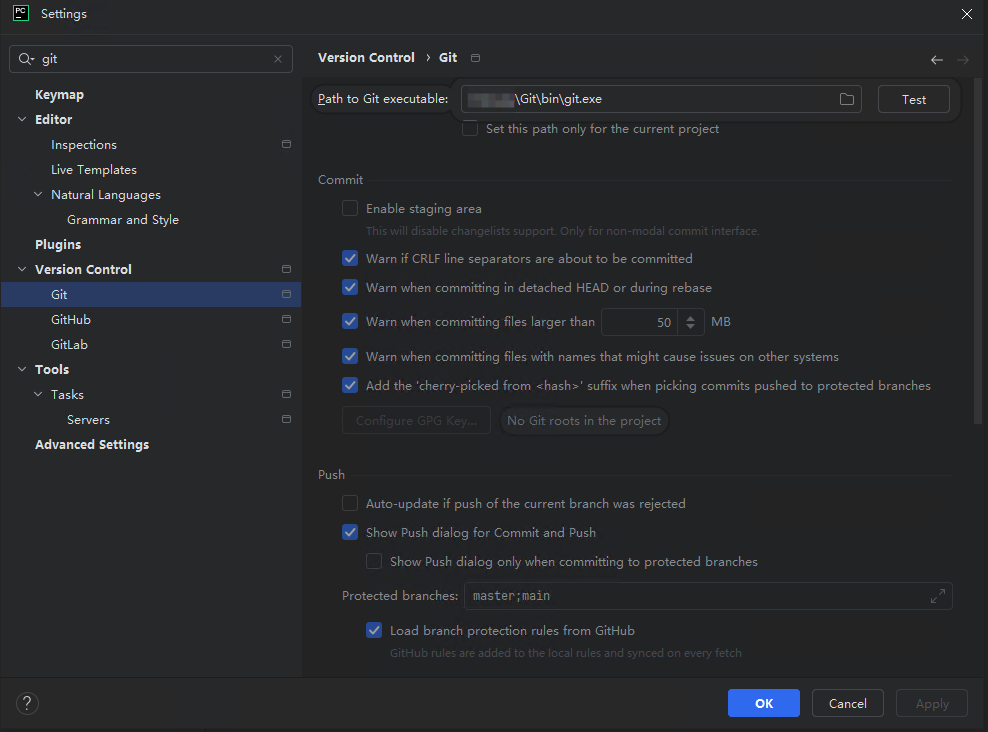This screenshot has width=988, height=732.
Task: Open the Live Templates settings
Action: pos(94,169)
